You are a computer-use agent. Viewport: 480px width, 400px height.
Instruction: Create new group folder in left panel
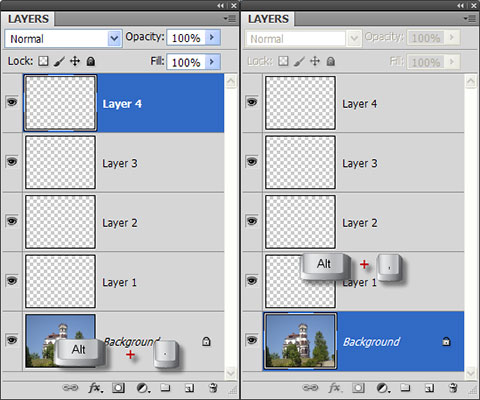click(165, 388)
